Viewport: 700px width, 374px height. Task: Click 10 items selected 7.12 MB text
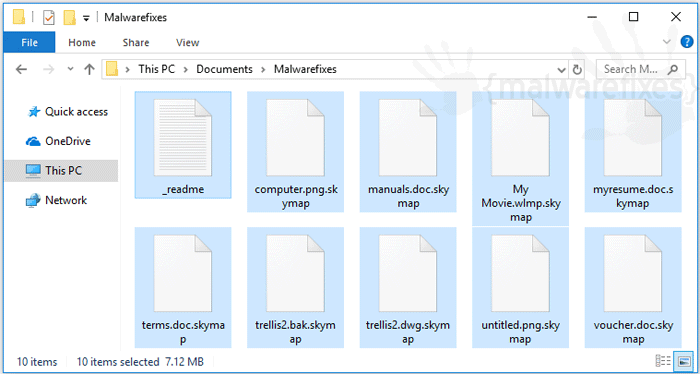tap(140, 362)
